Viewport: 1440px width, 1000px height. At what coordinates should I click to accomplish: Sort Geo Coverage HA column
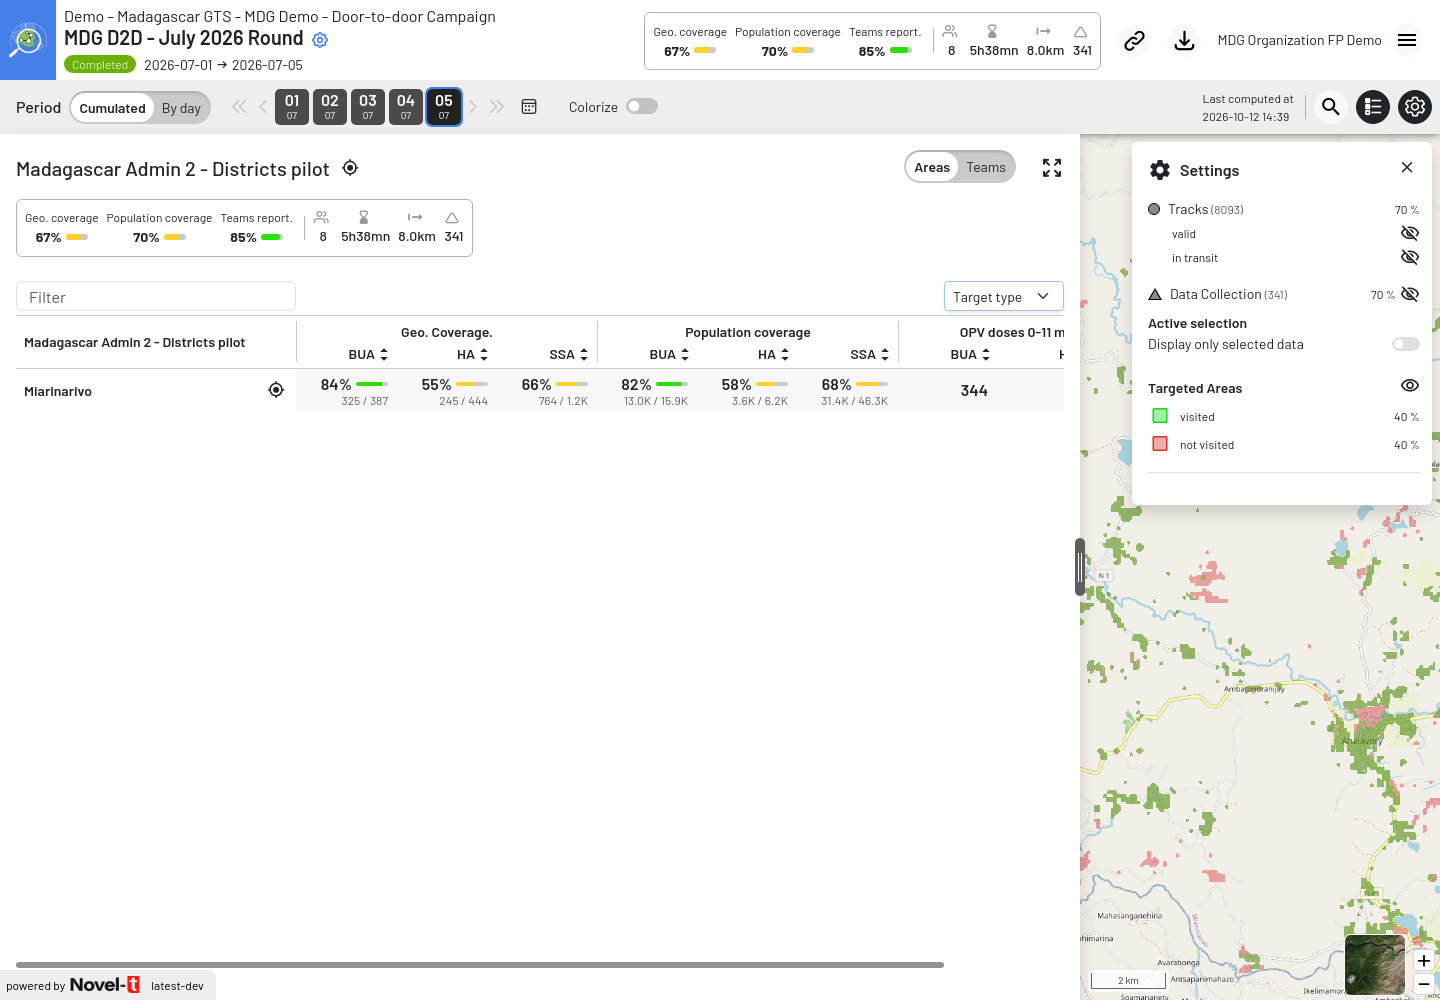484,355
